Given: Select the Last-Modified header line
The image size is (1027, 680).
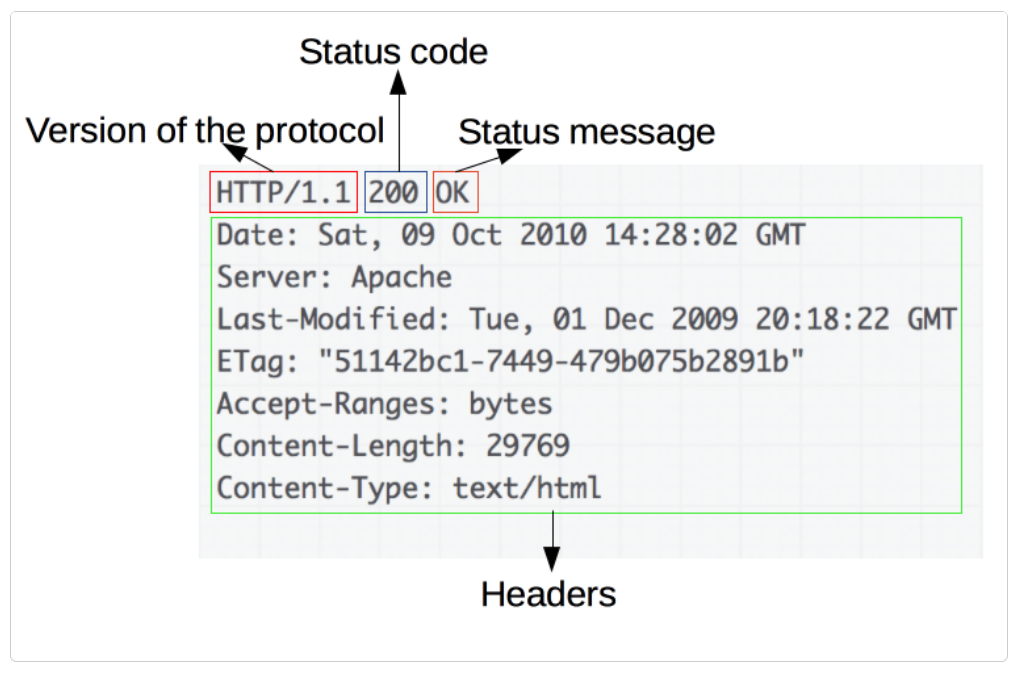Looking at the screenshot, I should pos(586,319).
